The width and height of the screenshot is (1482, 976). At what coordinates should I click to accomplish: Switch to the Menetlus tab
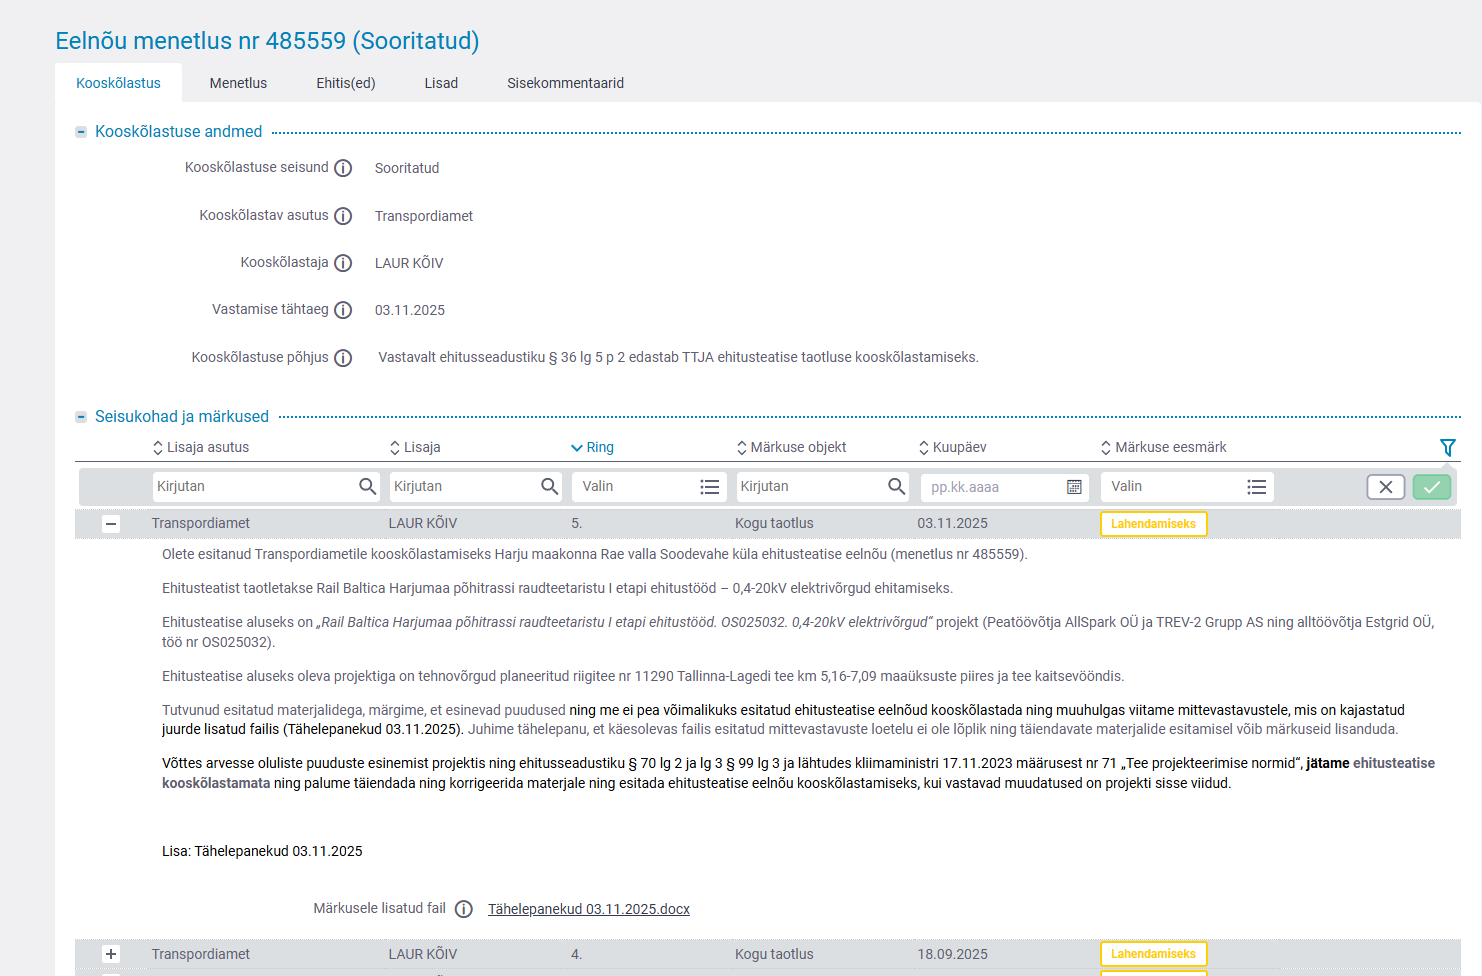click(238, 83)
